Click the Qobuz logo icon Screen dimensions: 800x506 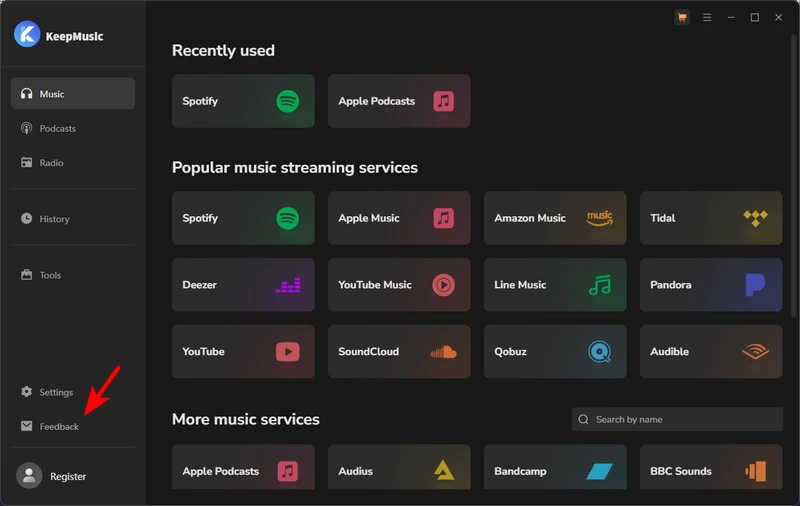599,352
